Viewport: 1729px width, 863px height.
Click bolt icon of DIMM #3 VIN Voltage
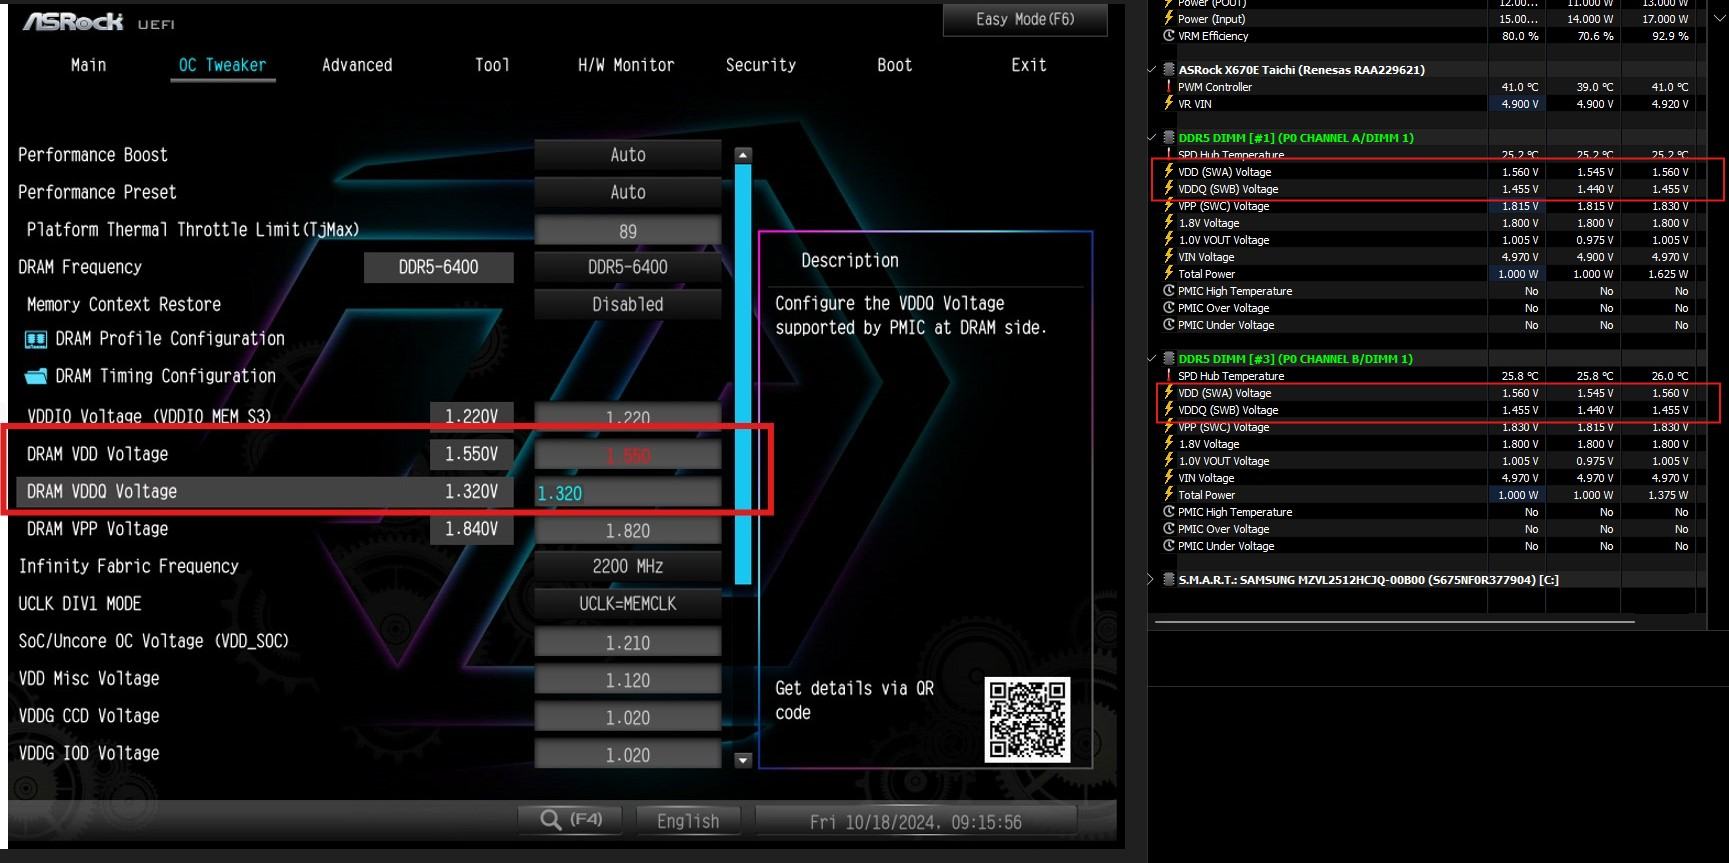coord(1168,478)
